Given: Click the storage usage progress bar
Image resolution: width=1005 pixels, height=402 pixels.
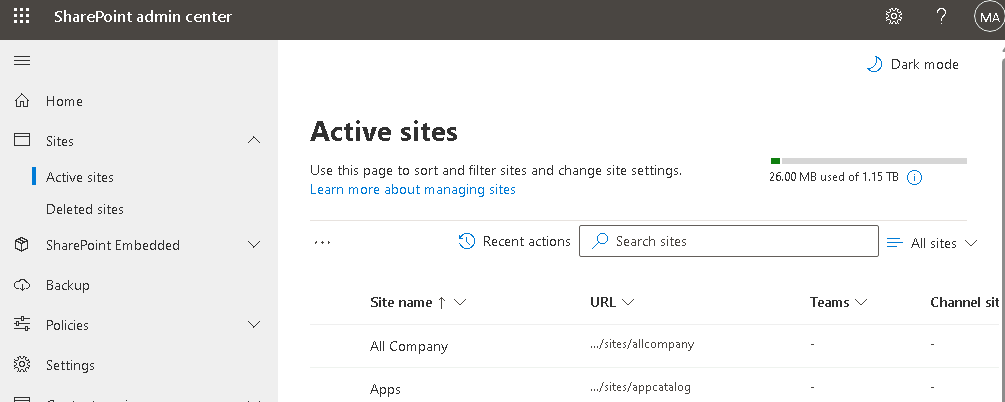Looking at the screenshot, I should 868,161.
